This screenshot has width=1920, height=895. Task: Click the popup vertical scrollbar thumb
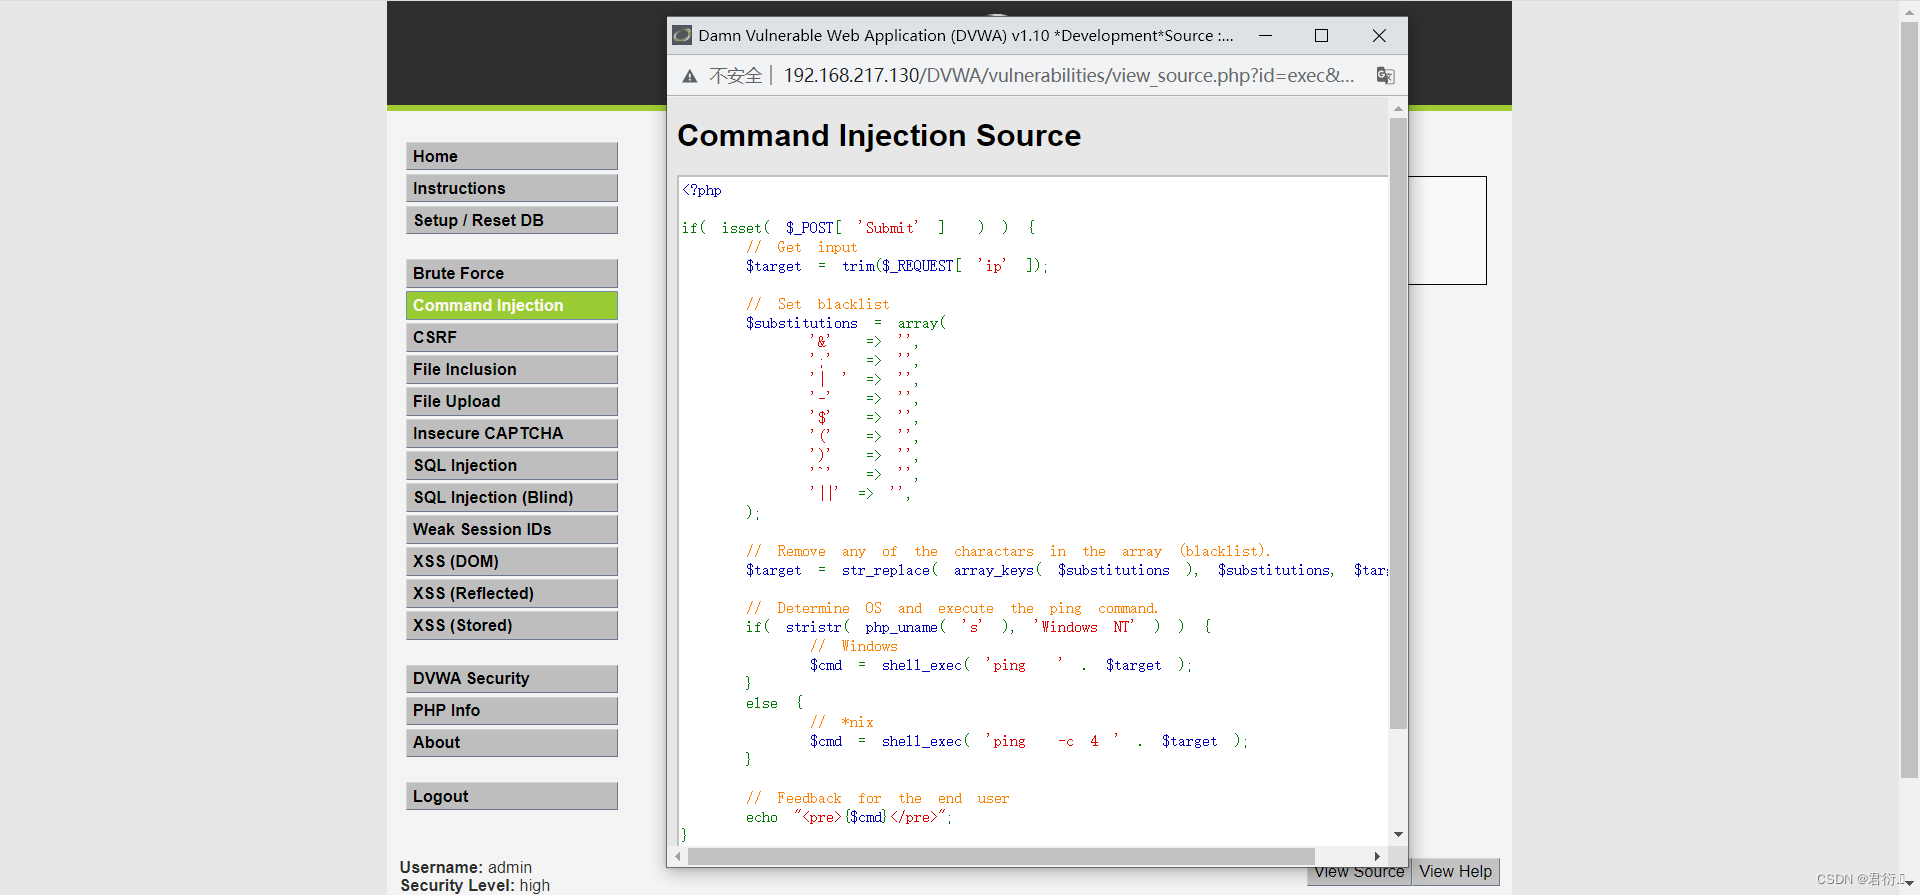(x=1398, y=424)
